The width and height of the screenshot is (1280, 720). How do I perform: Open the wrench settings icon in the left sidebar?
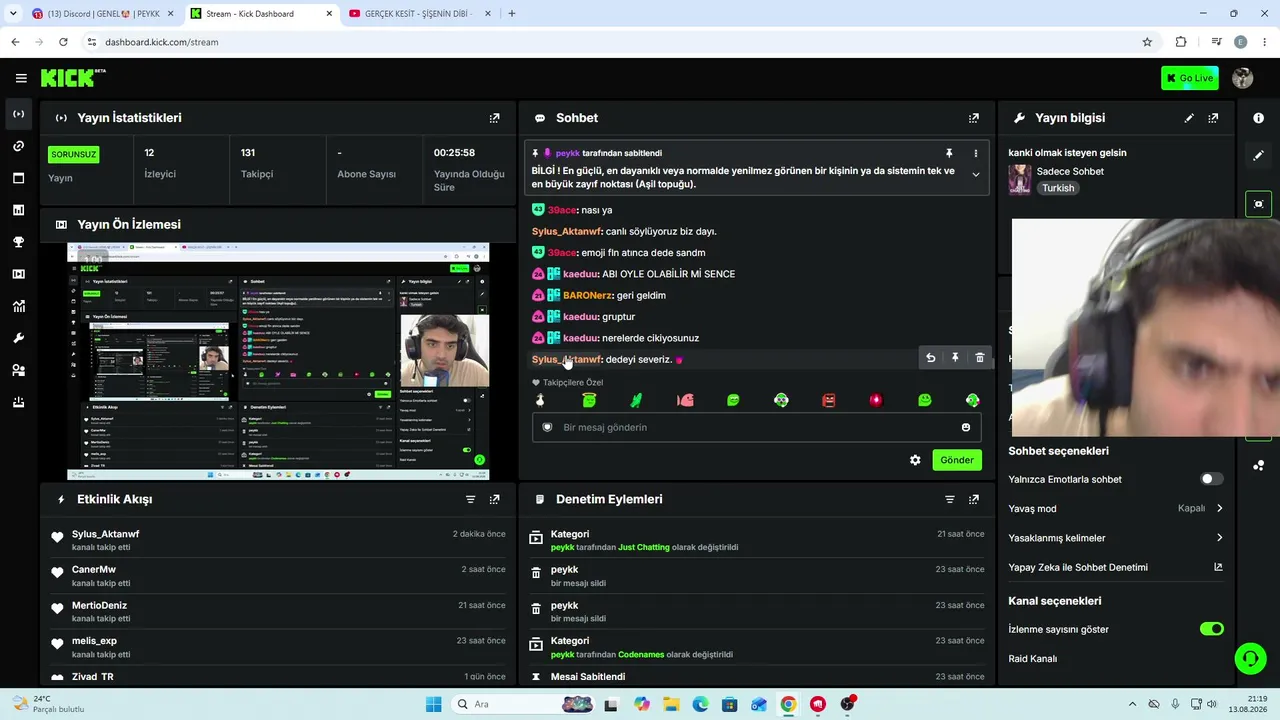18,338
